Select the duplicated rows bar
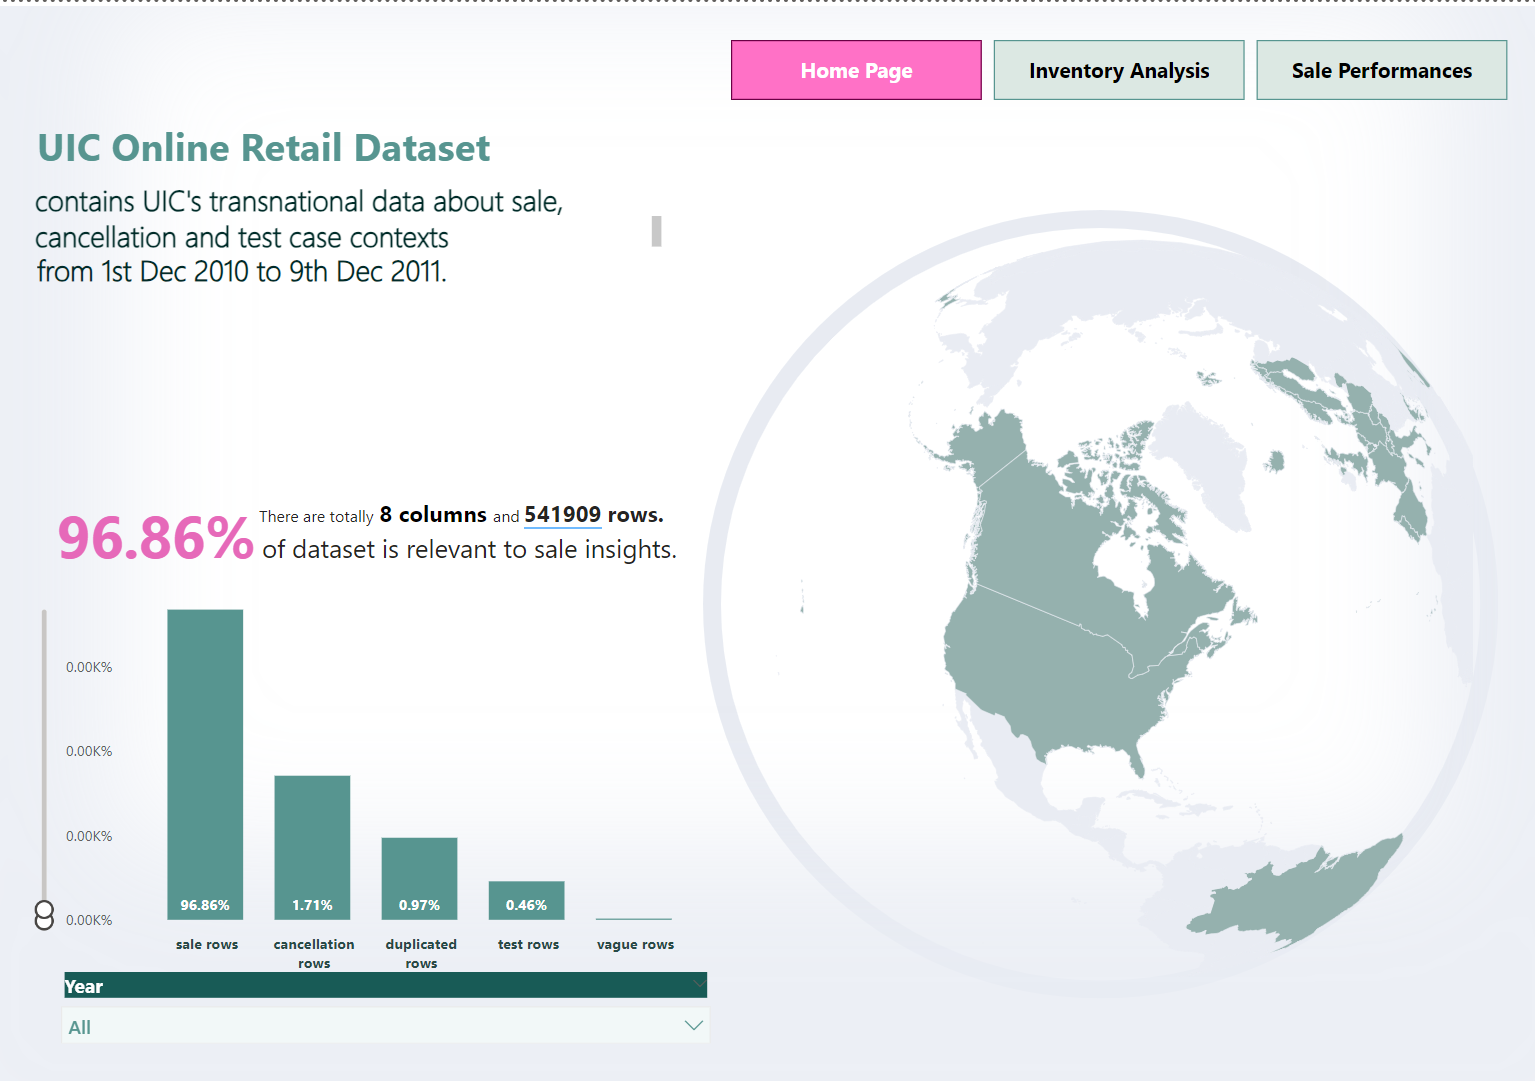1535x1081 pixels. click(419, 878)
